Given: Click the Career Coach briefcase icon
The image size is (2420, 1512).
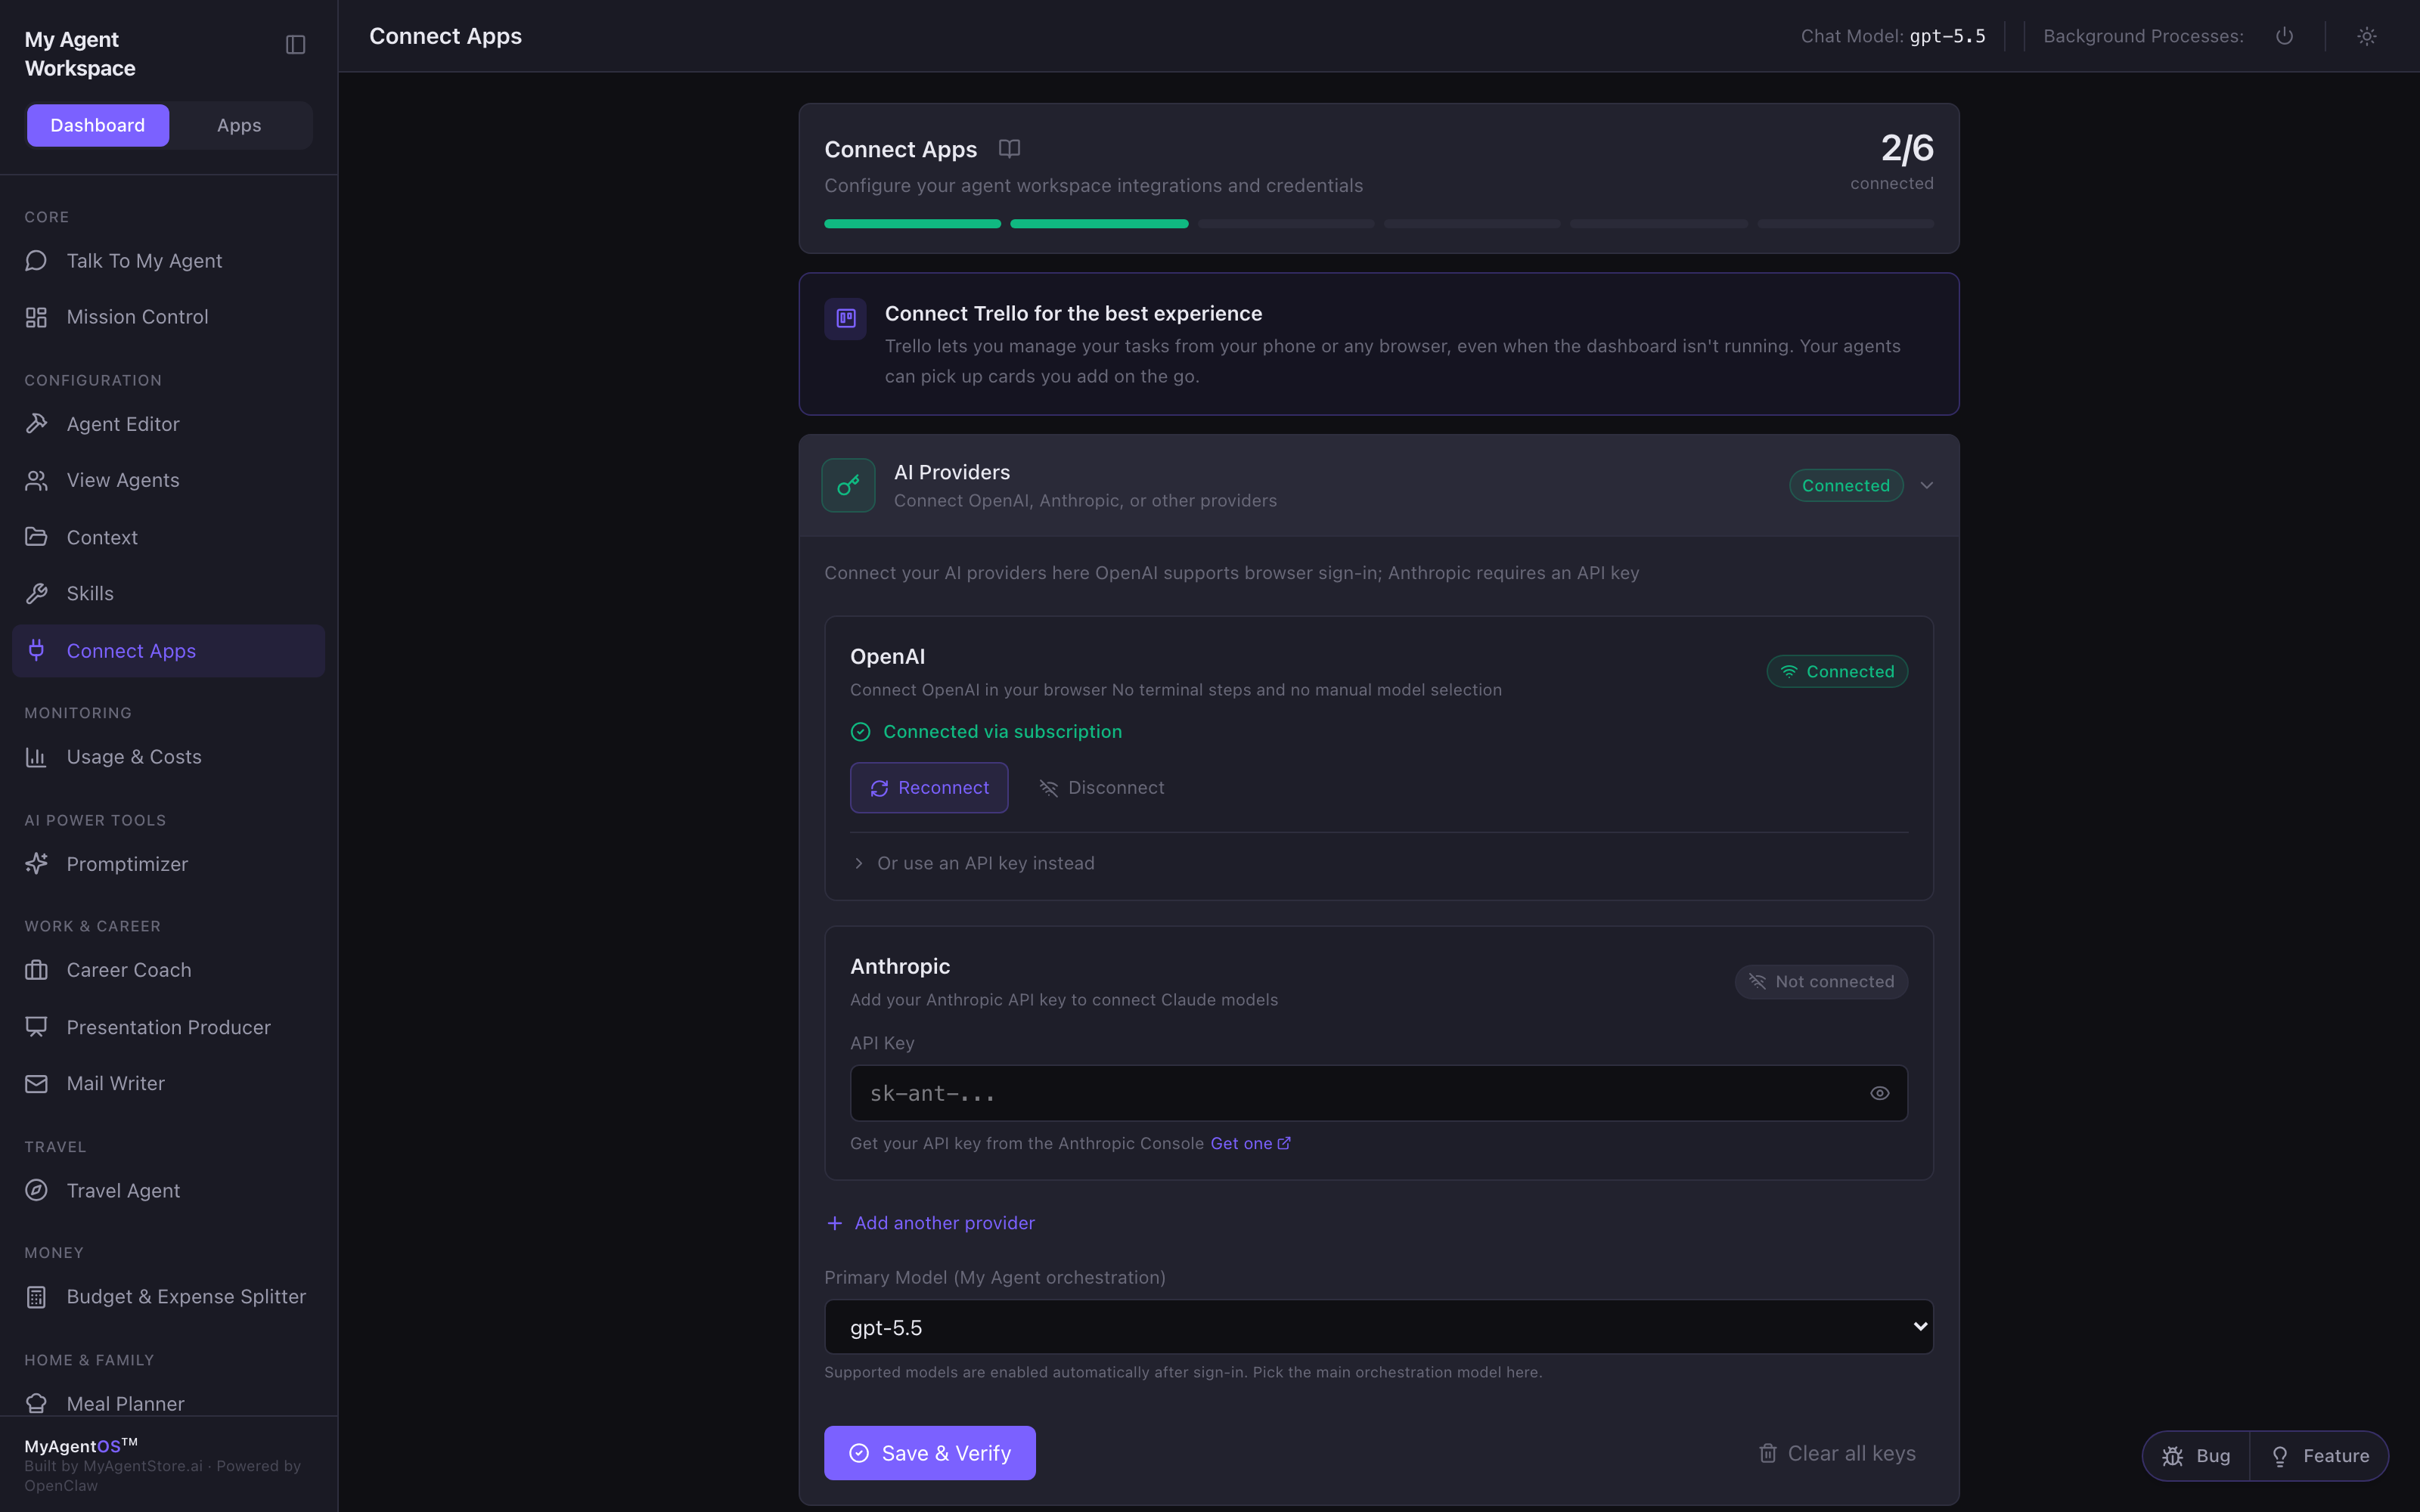Looking at the screenshot, I should 36,970.
